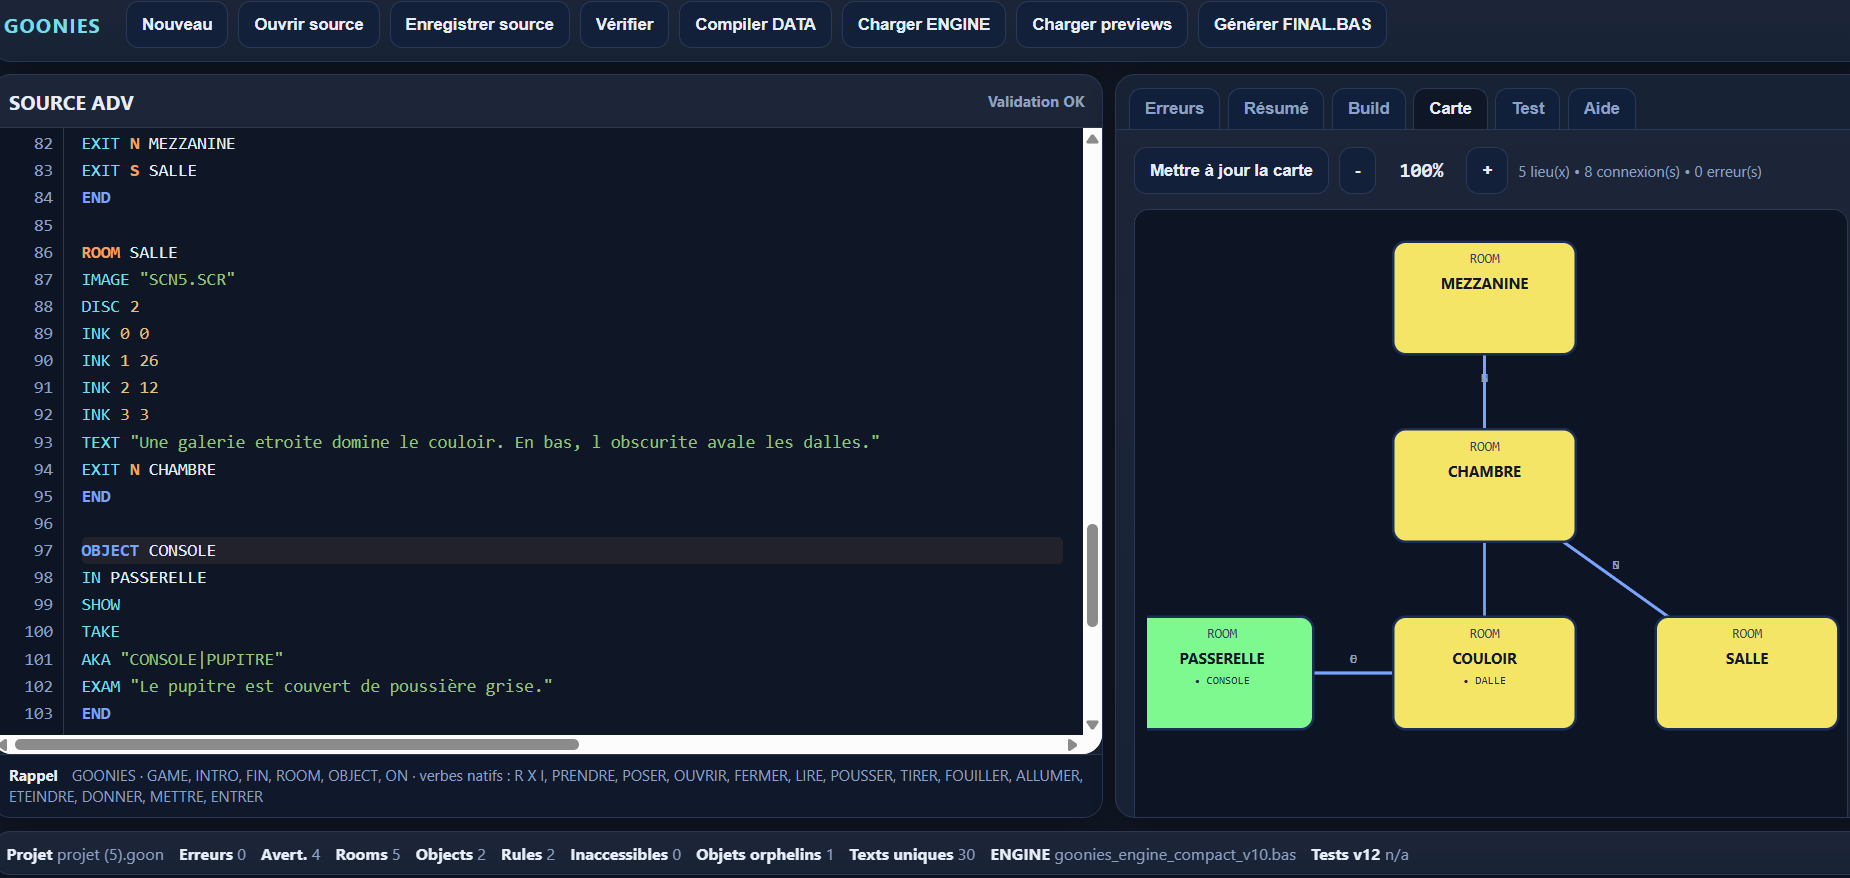Image resolution: width=1850 pixels, height=878 pixels.
Task: Select the Carte tab
Action: 1450,108
